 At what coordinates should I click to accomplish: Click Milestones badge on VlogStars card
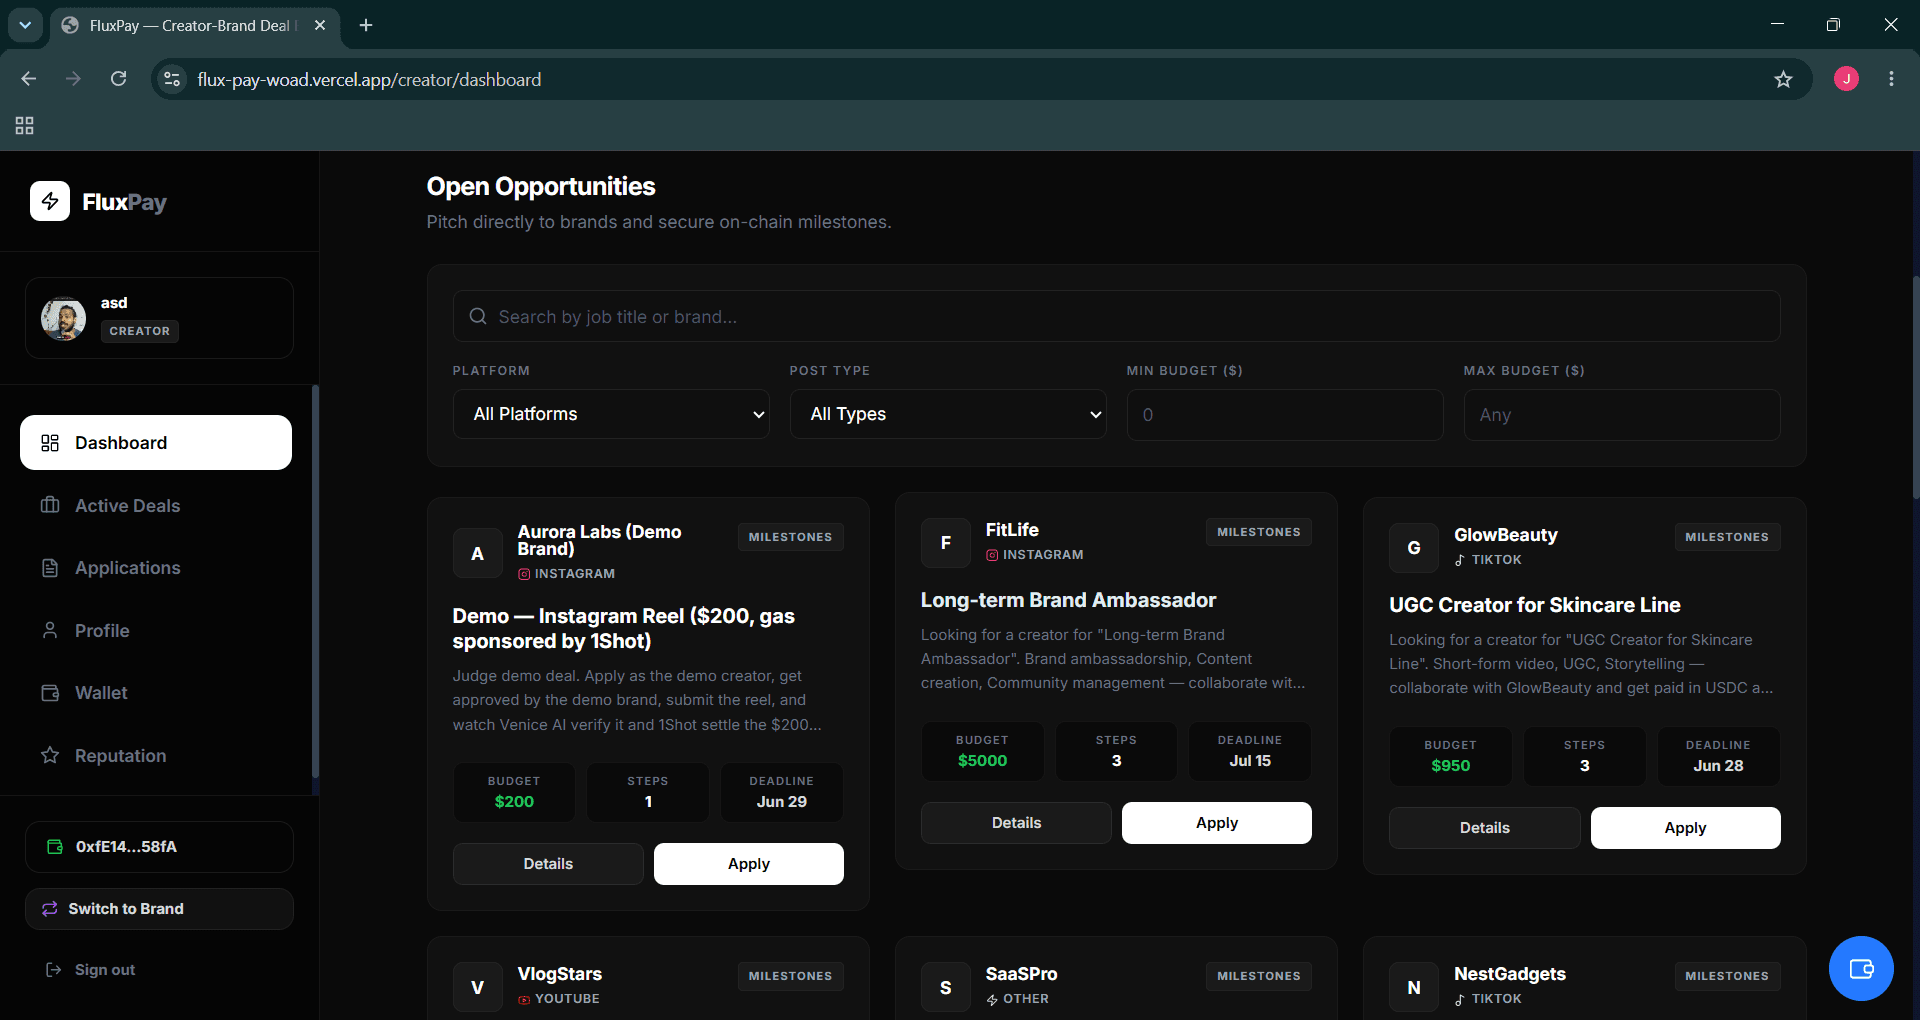pos(790,976)
